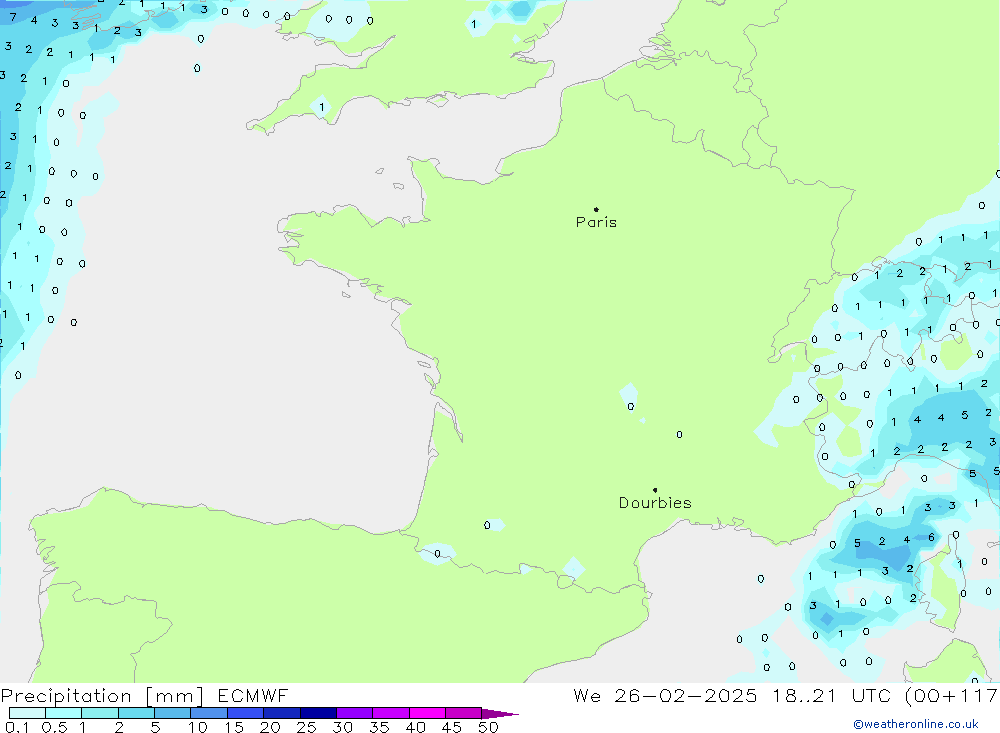The width and height of the screenshot is (1000, 733).
Task: Click the '7' precipitation value on the map
Action: click(13, 17)
